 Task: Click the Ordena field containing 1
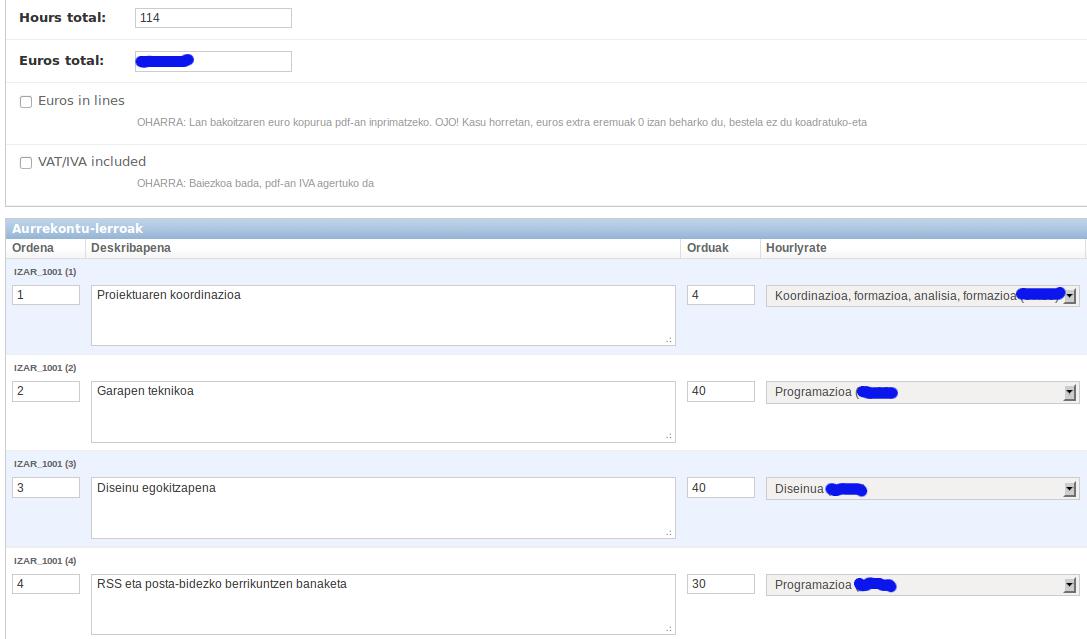pyautogui.click(x=46, y=295)
